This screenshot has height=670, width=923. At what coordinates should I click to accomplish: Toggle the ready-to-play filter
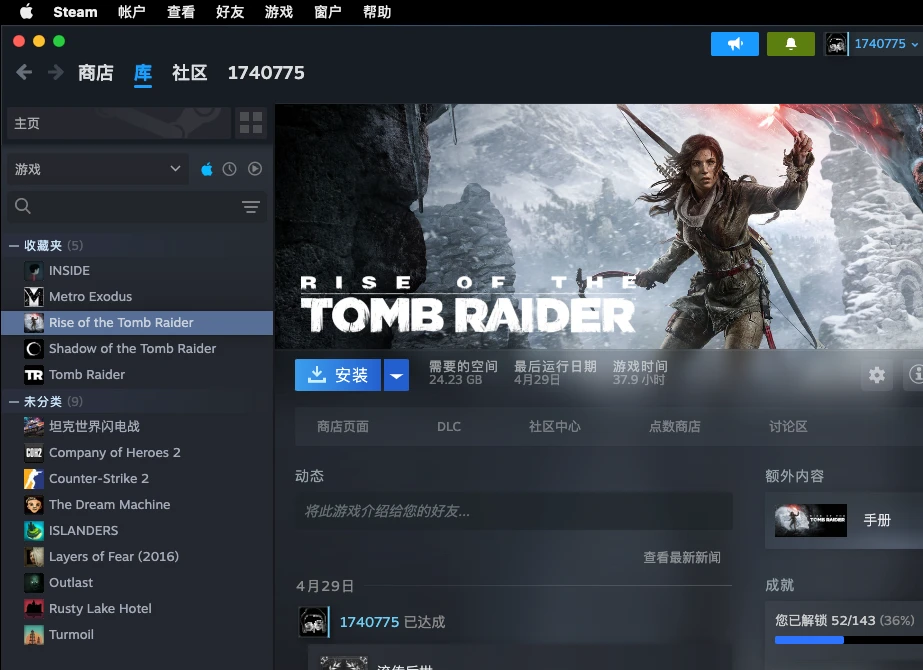(255, 169)
